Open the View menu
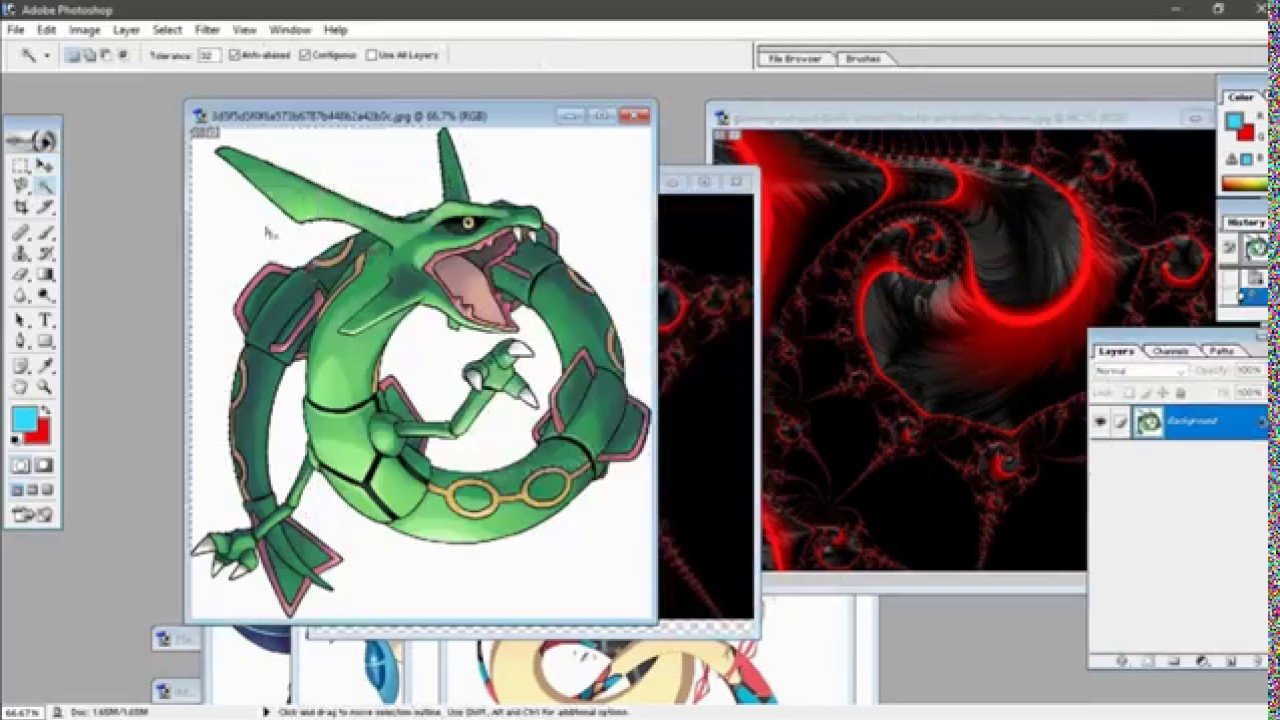Viewport: 1280px width, 720px height. pos(244,30)
